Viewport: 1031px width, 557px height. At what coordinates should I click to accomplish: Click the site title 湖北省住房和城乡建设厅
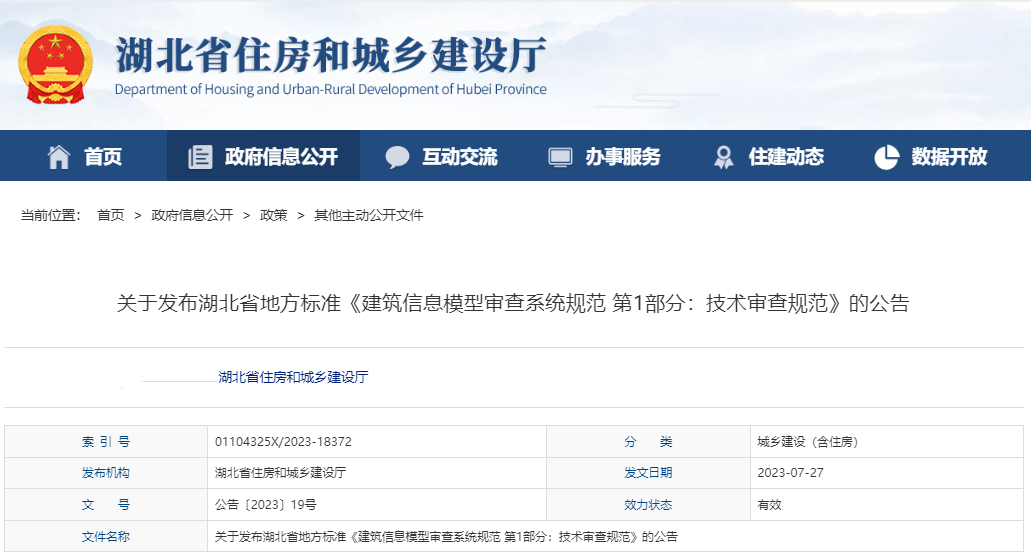click(x=331, y=55)
